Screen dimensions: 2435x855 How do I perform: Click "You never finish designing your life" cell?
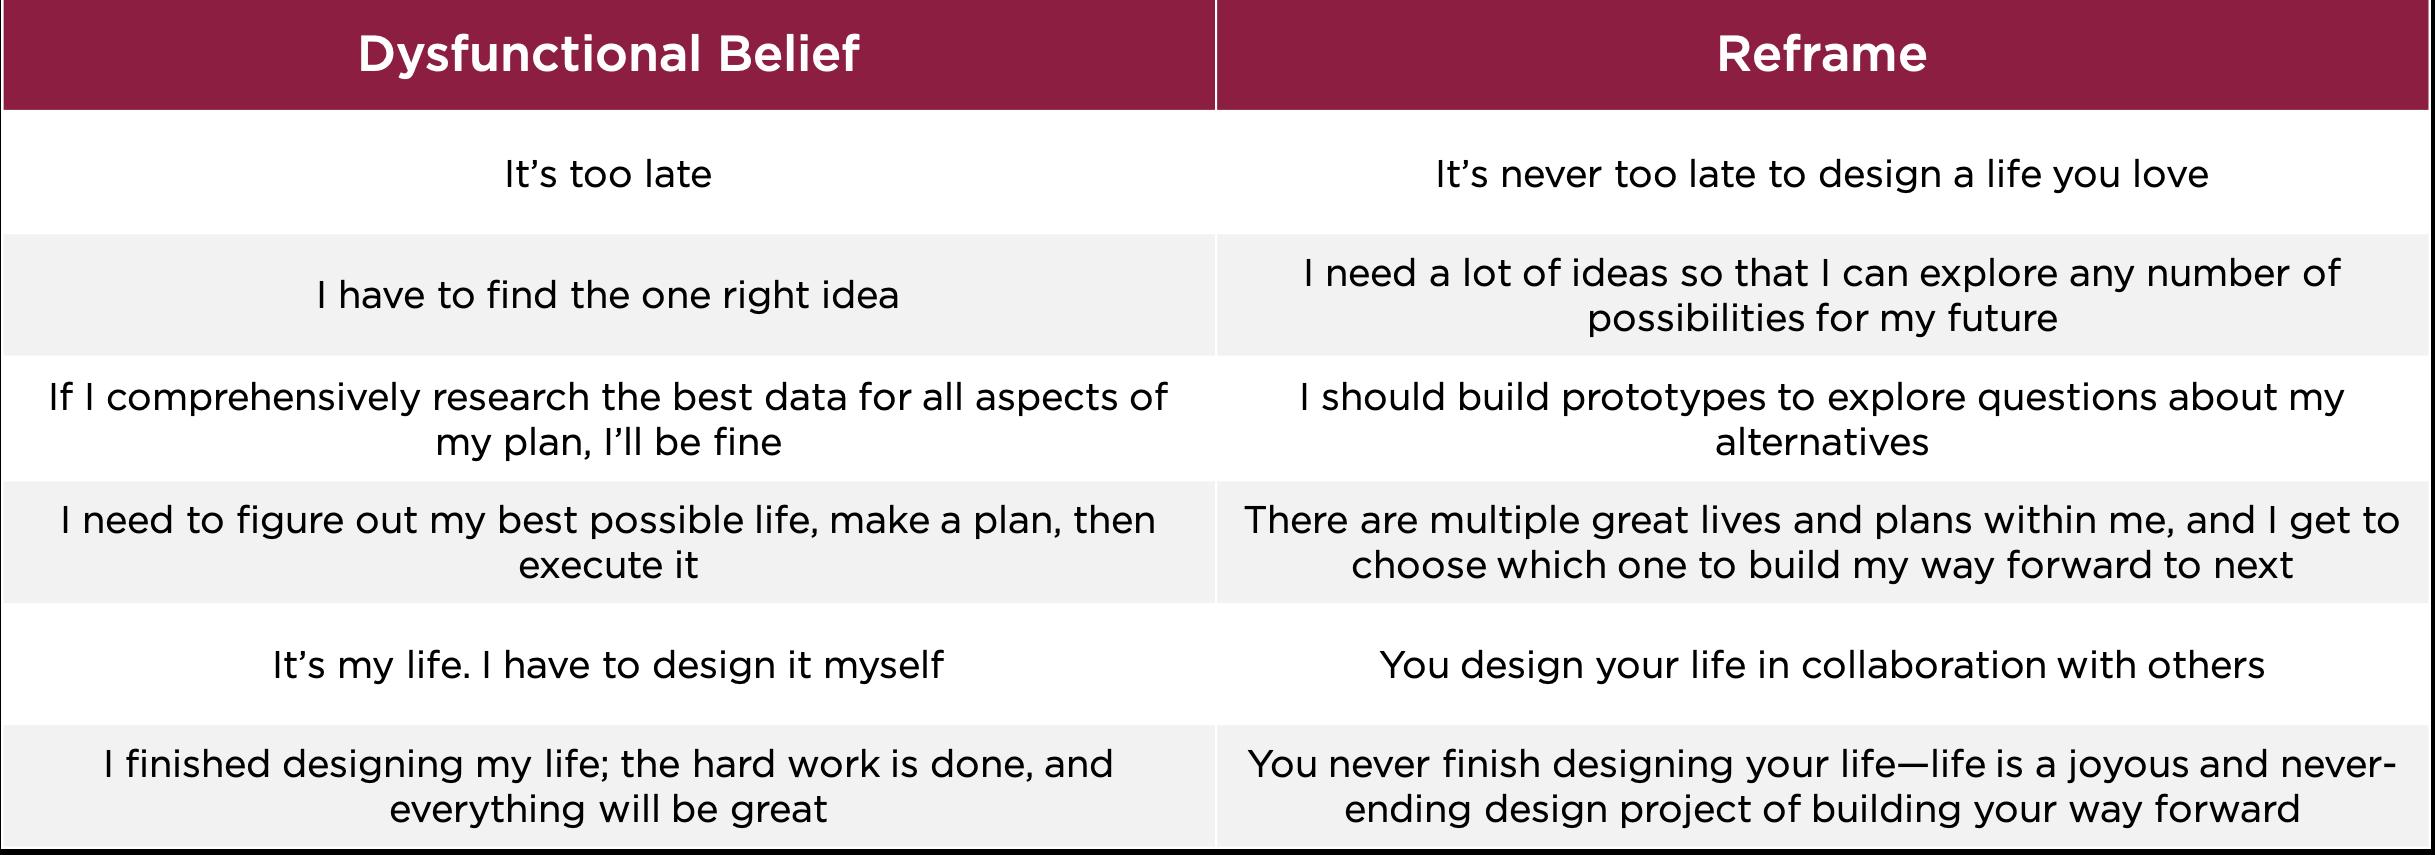pyautogui.click(x=1823, y=786)
